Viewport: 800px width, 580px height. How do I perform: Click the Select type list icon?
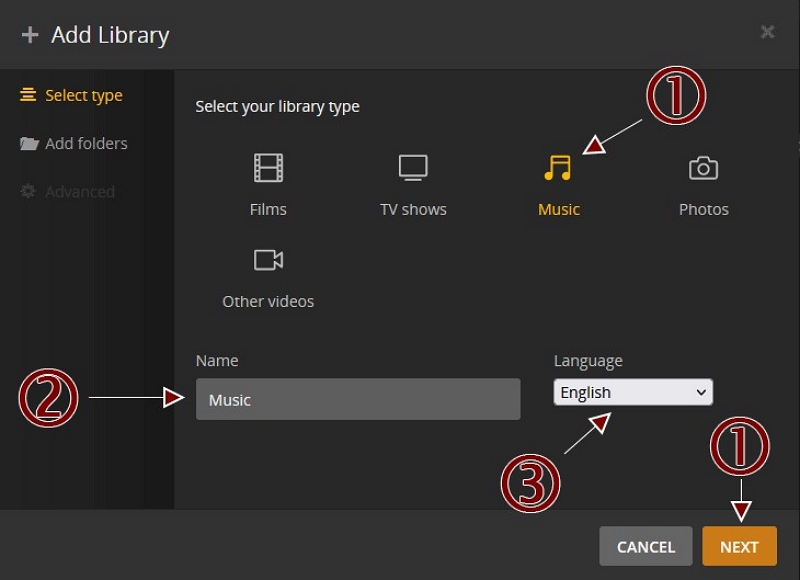(28, 94)
